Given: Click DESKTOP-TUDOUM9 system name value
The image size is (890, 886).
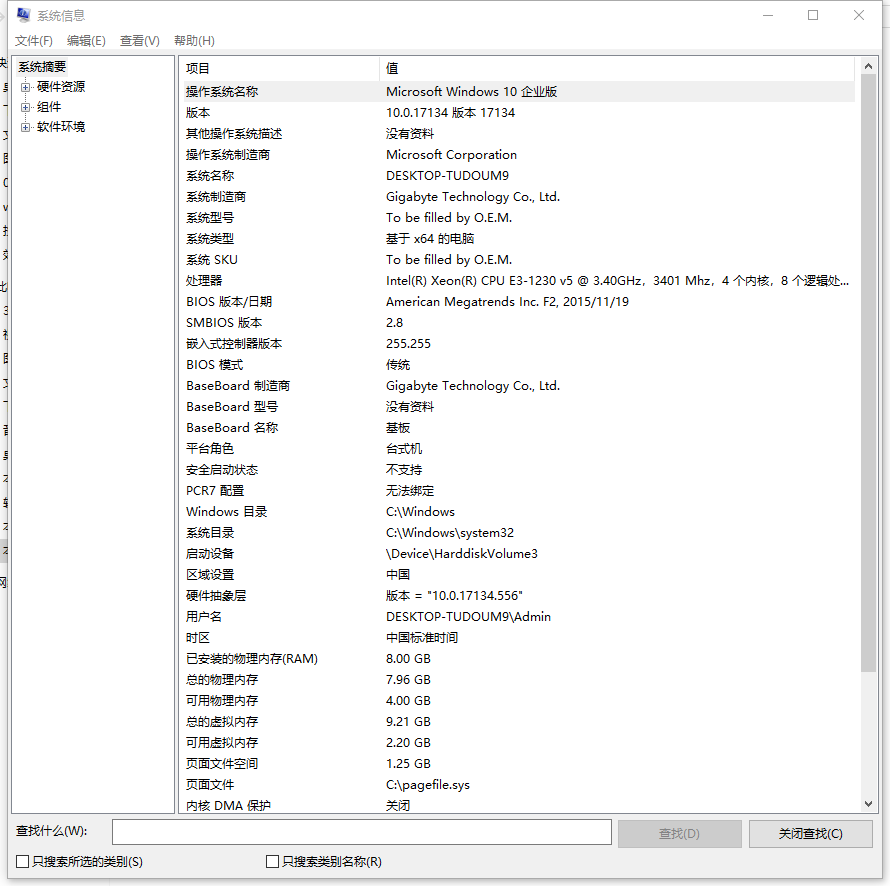Looking at the screenshot, I should pyautogui.click(x=447, y=176).
